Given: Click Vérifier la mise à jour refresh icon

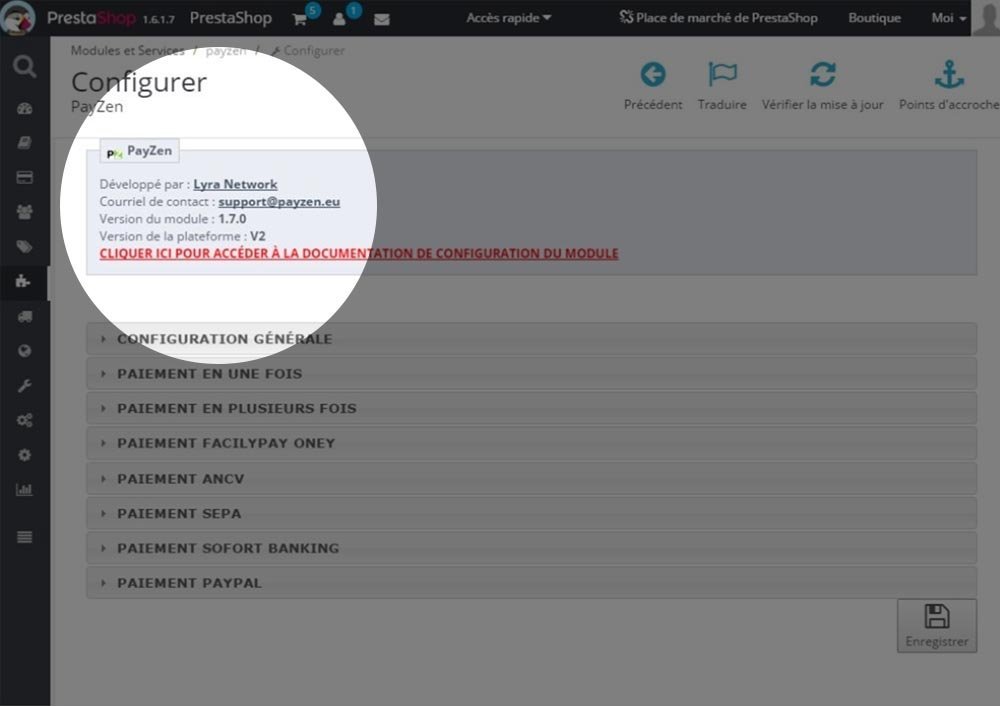Looking at the screenshot, I should pyautogui.click(x=823, y=75).
